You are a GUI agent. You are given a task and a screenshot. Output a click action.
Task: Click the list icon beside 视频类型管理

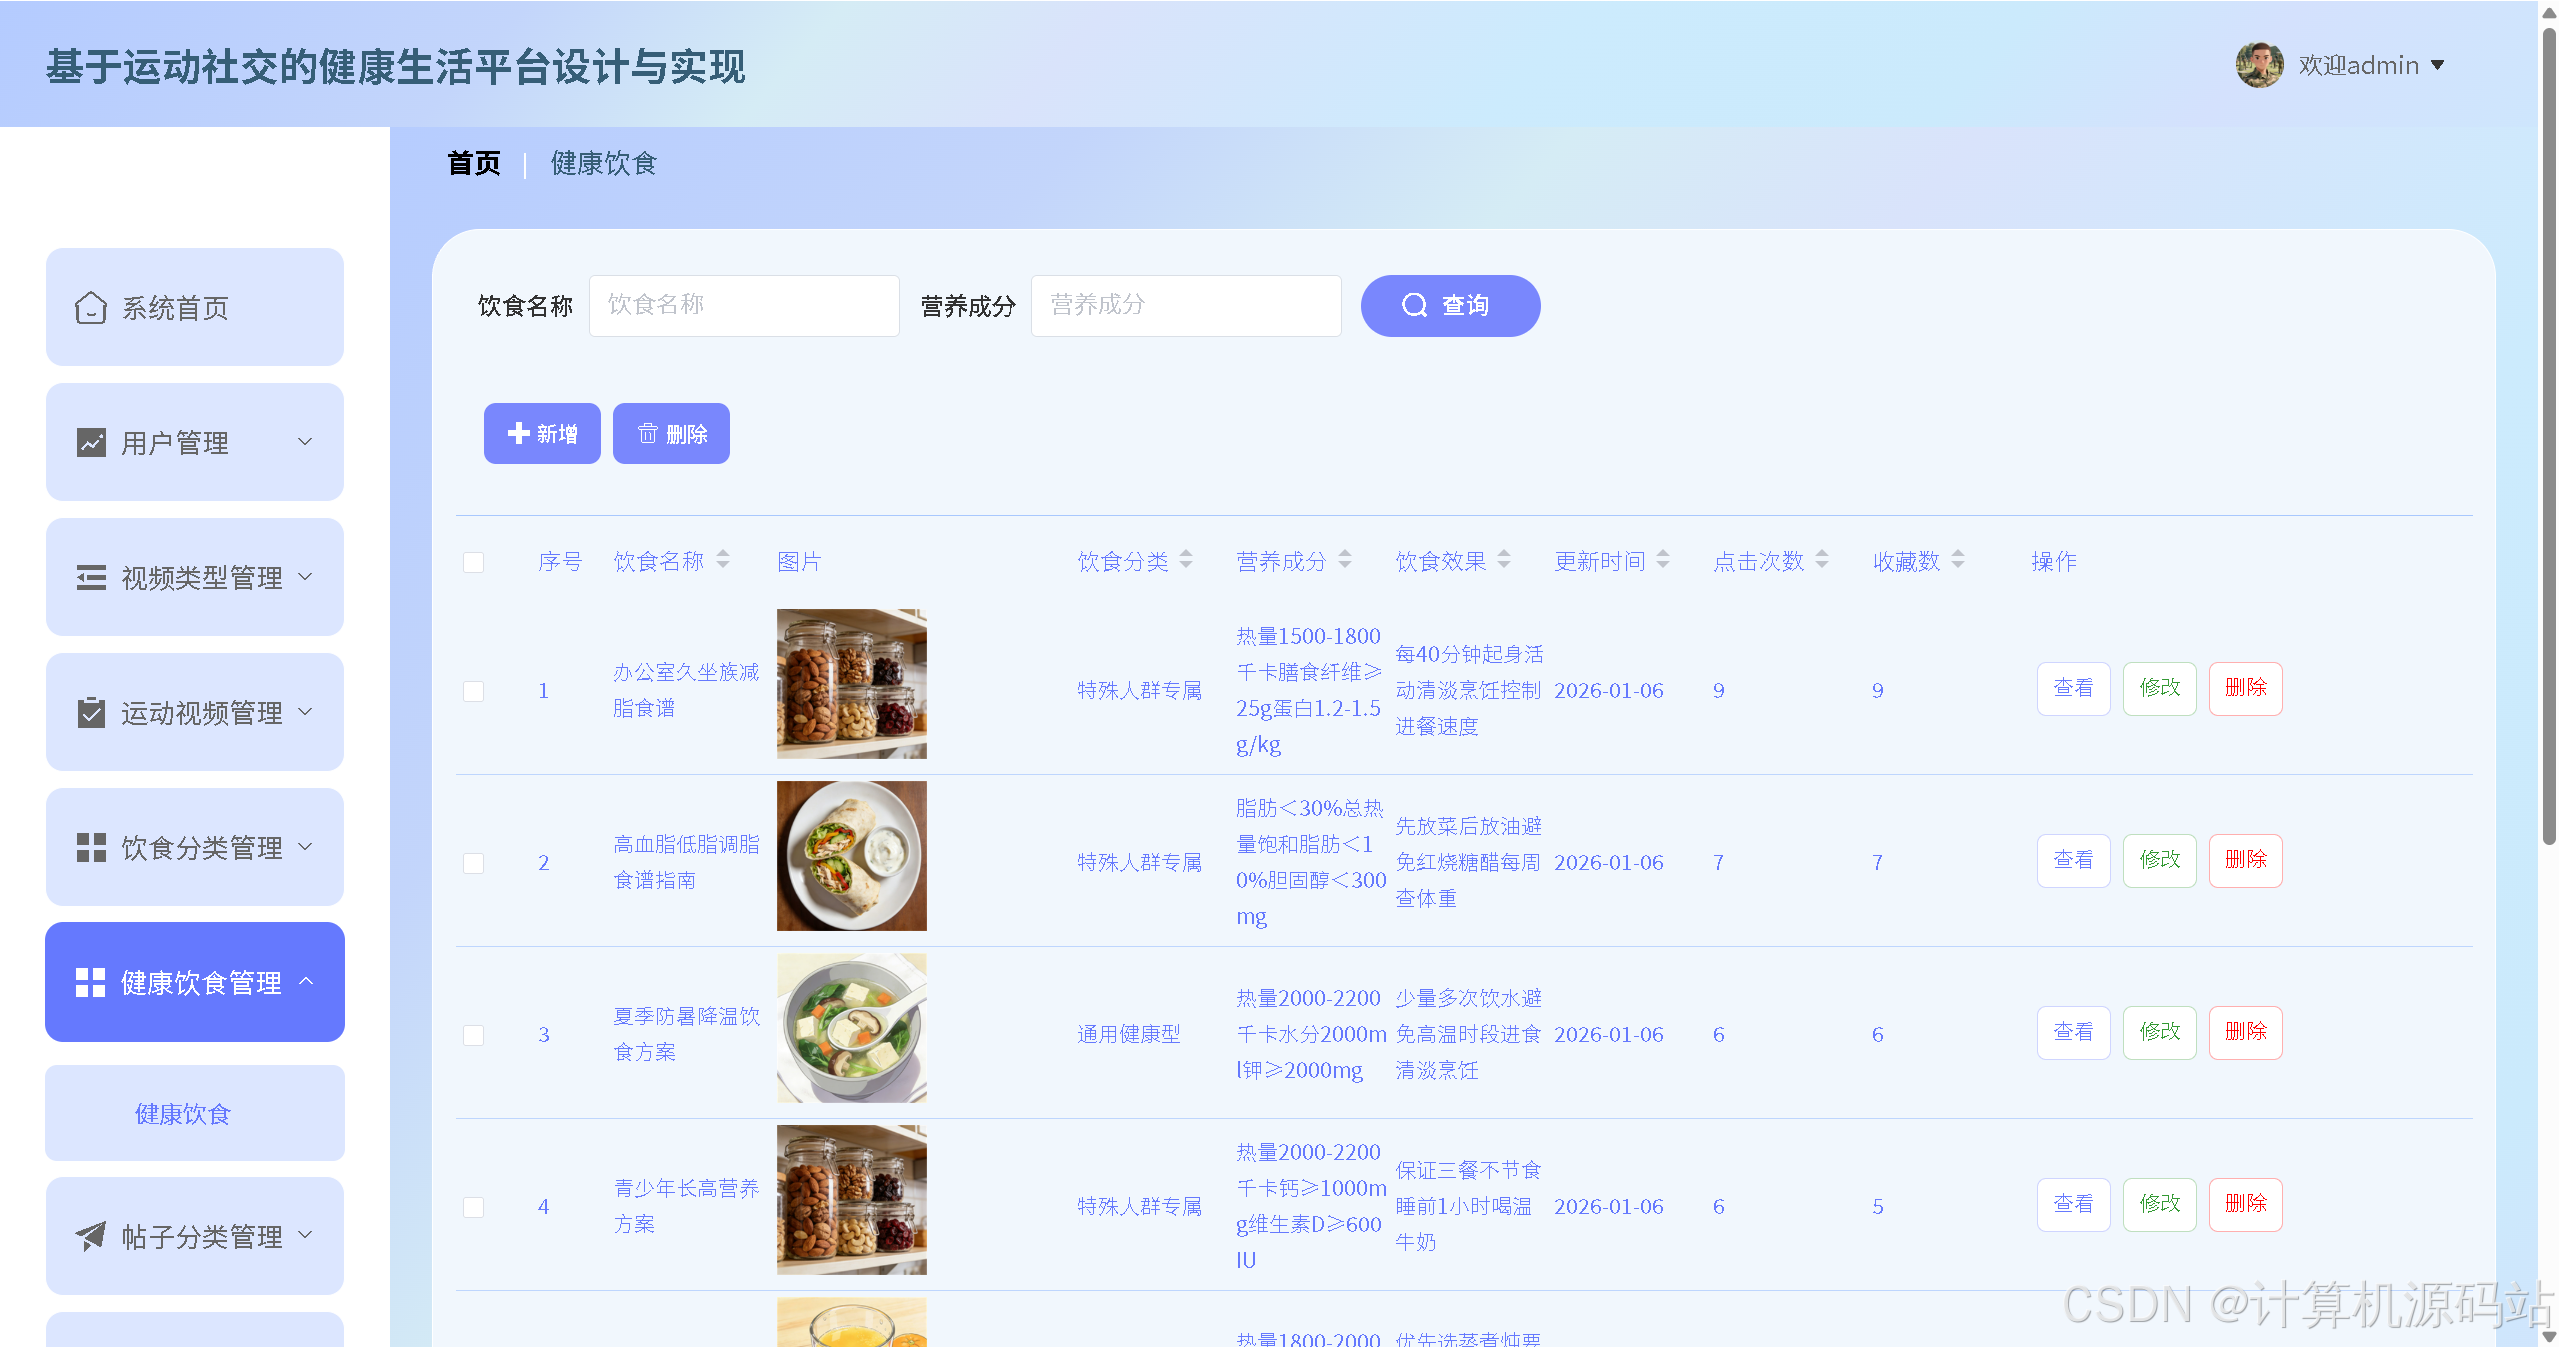click(91, 578)
